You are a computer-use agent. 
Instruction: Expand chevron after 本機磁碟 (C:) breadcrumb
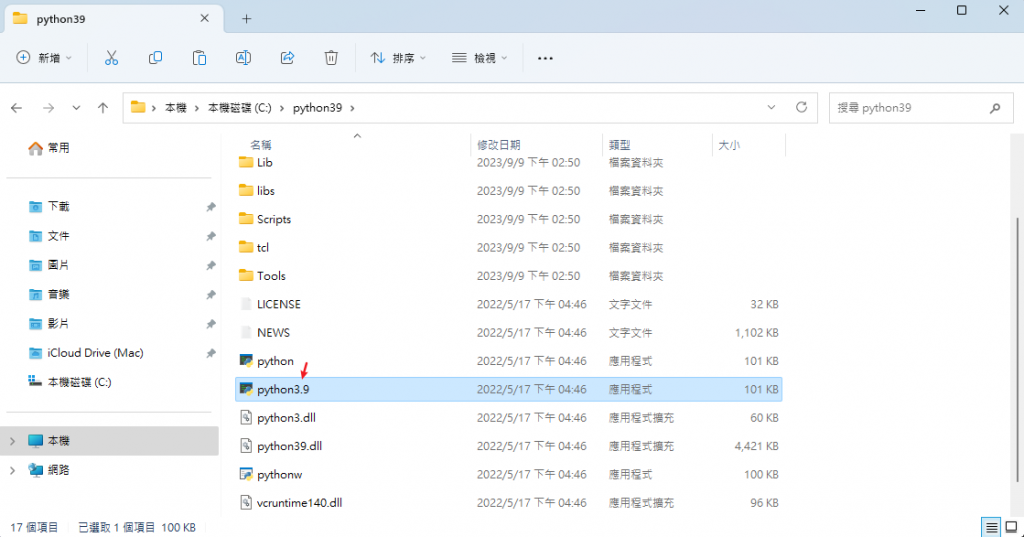[x=282, y=108]
